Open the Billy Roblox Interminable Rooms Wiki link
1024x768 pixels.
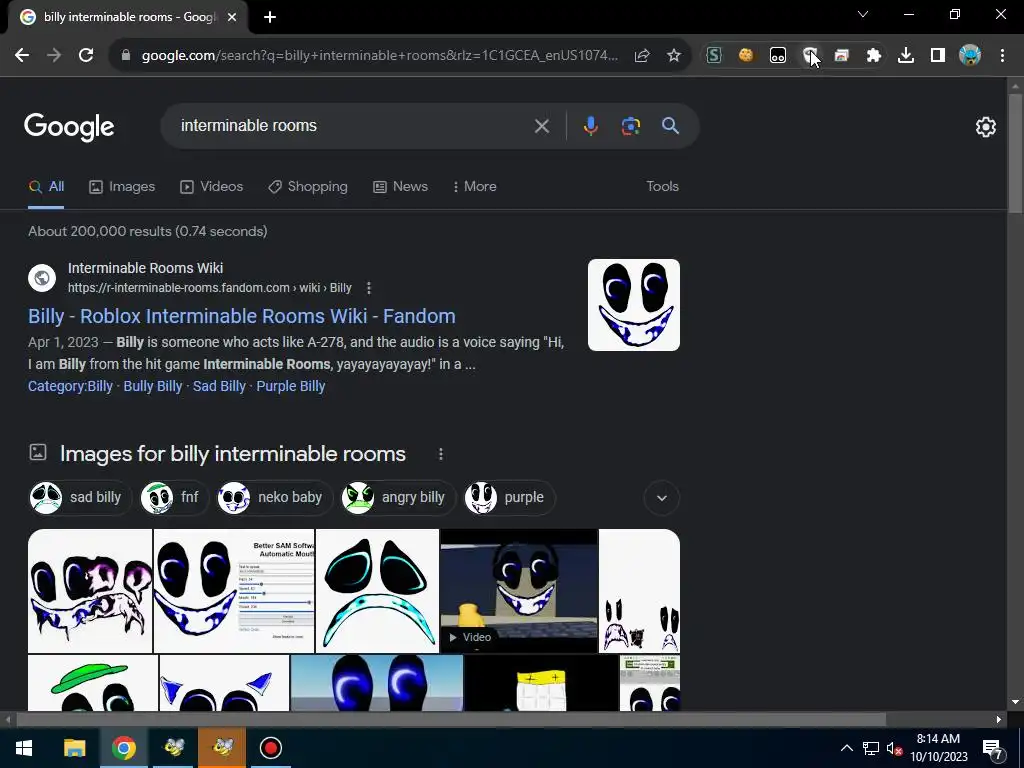pyautogui.click(x=242, y=316)
